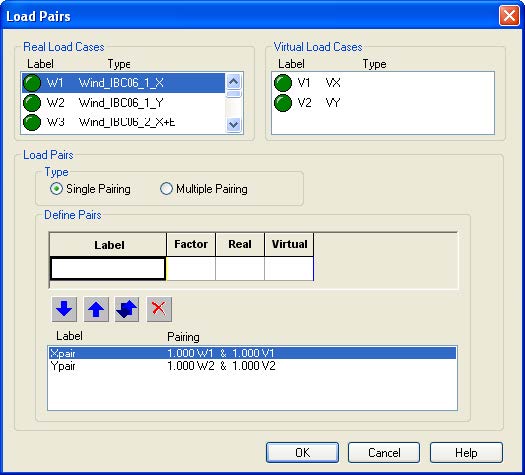
Task: Click the Label input cell in Define Pairs
Action: click(108, 268)
